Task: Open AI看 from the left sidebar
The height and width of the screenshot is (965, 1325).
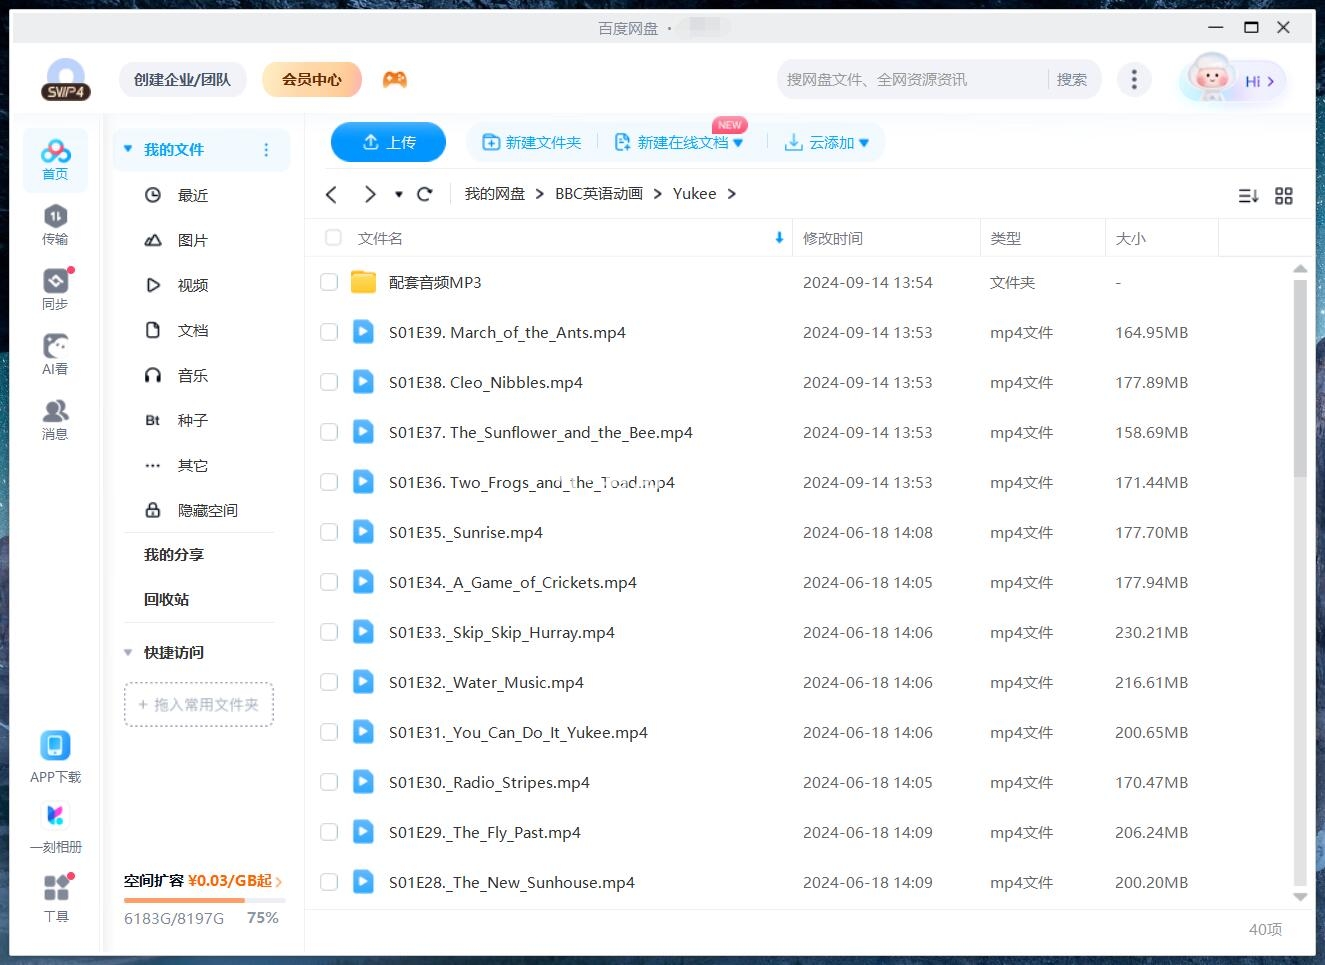Action: pyautogui.click(x=55, y=352)
